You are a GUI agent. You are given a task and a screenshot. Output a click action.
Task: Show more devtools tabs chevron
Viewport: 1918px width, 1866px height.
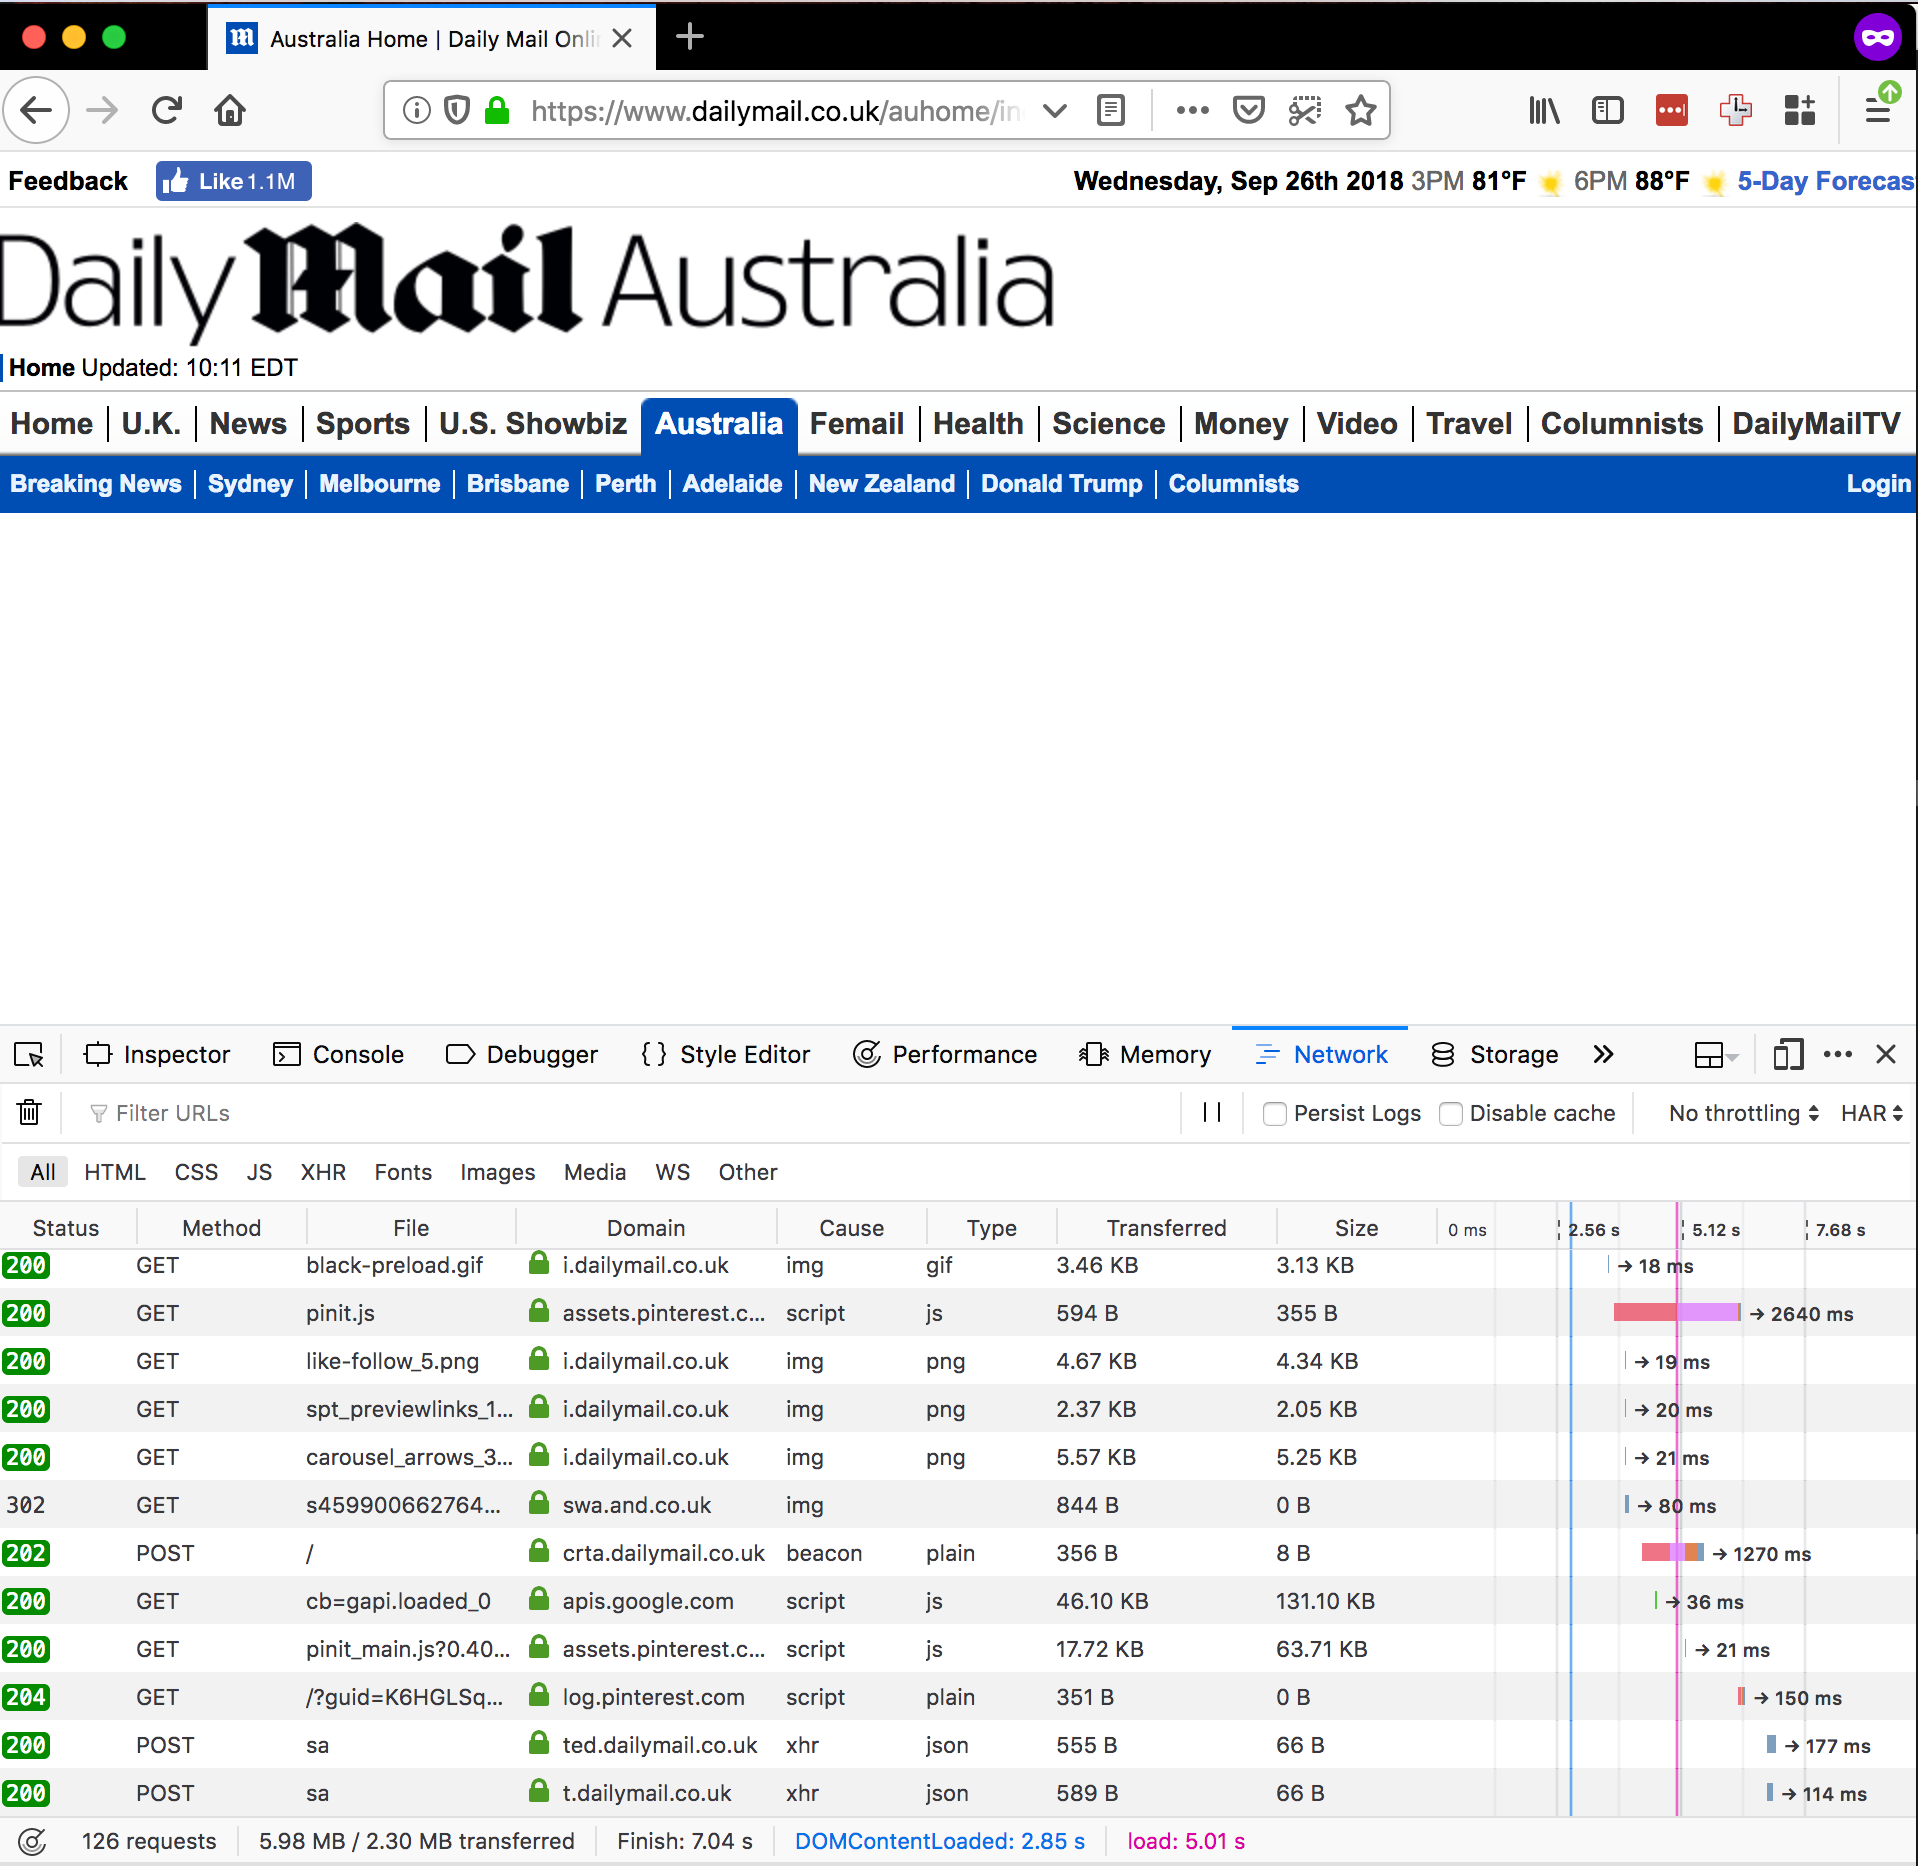[1603, 1055]
